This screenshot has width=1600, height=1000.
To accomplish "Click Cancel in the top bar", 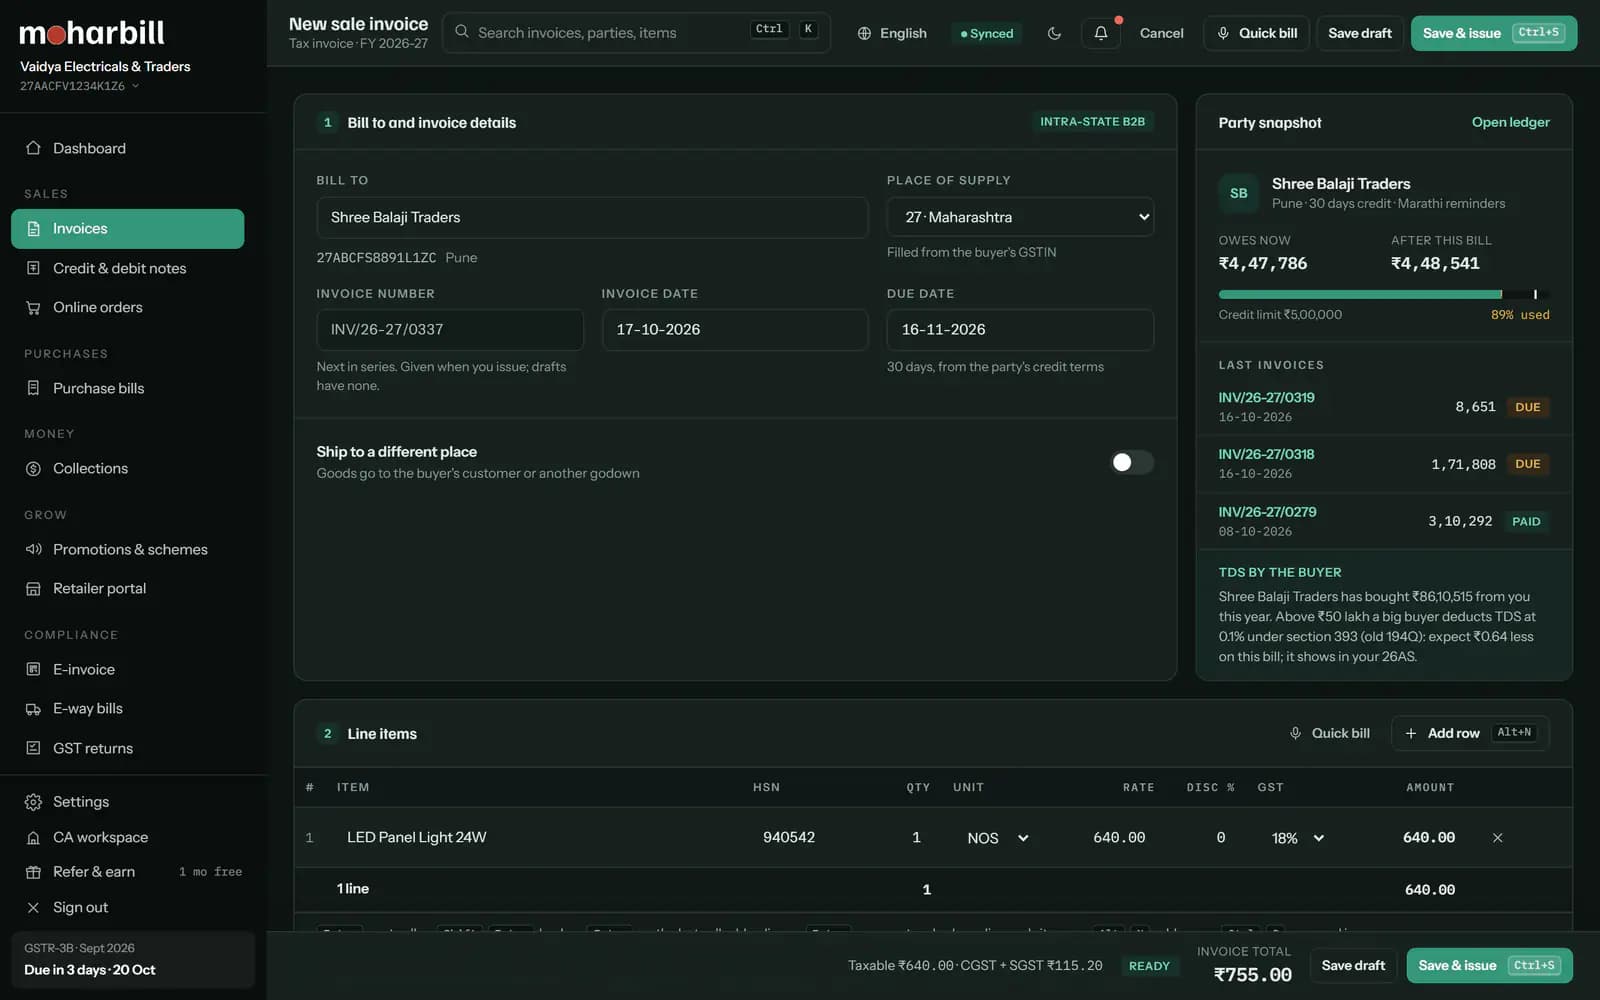I will pyautogui.click(x=1161, y=33).
